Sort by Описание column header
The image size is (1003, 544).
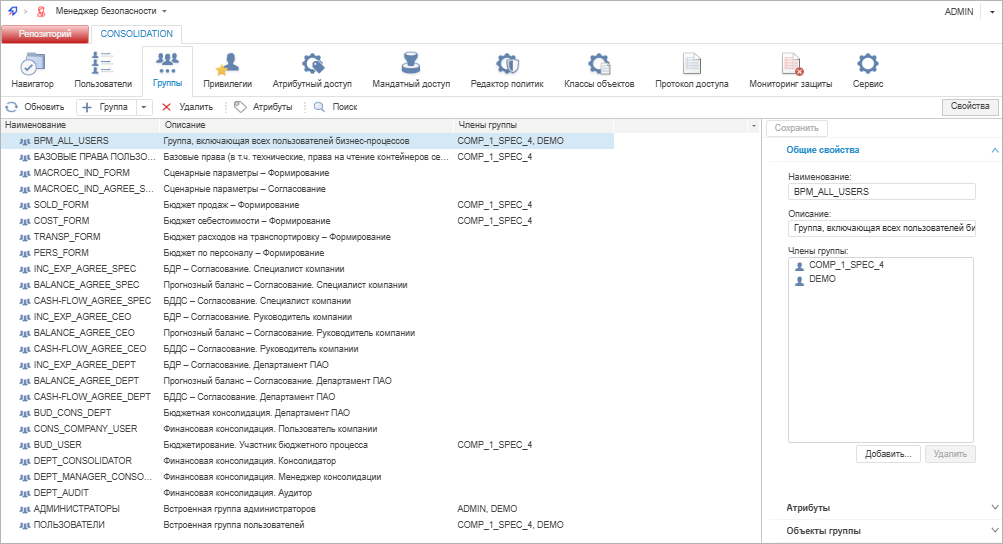point(307,125)
